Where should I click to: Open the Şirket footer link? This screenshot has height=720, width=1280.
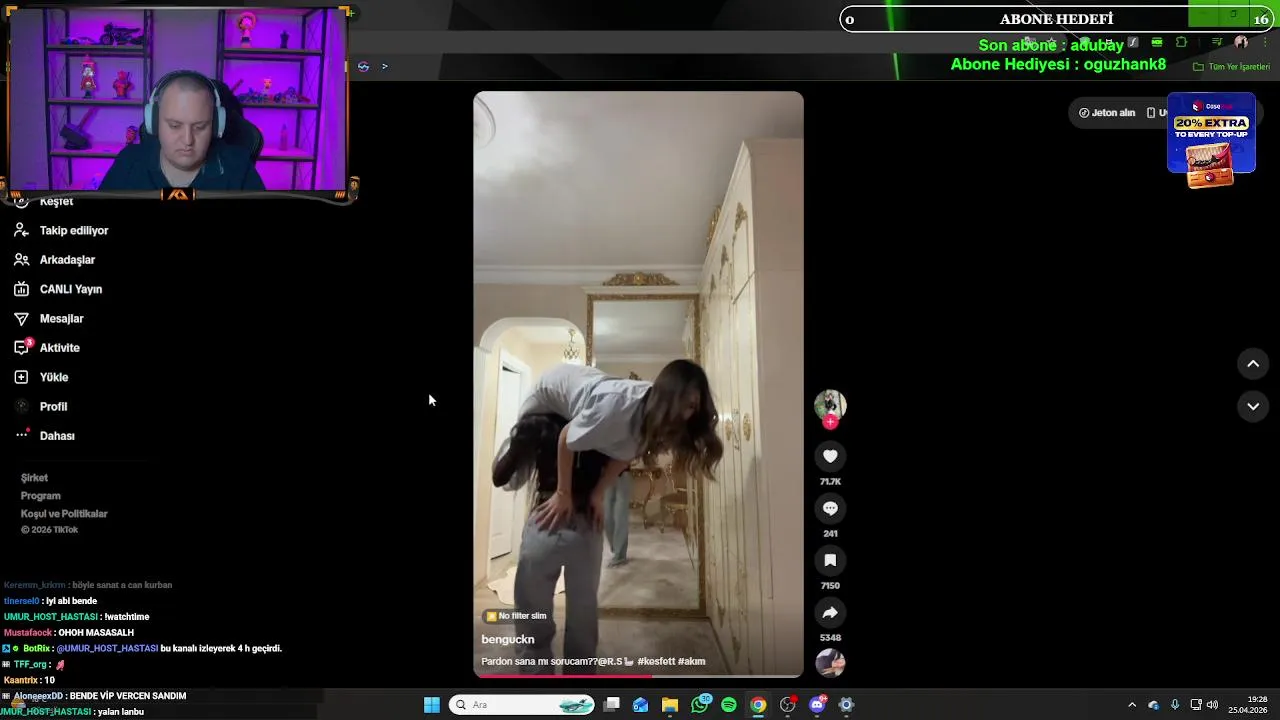point(34,478)
